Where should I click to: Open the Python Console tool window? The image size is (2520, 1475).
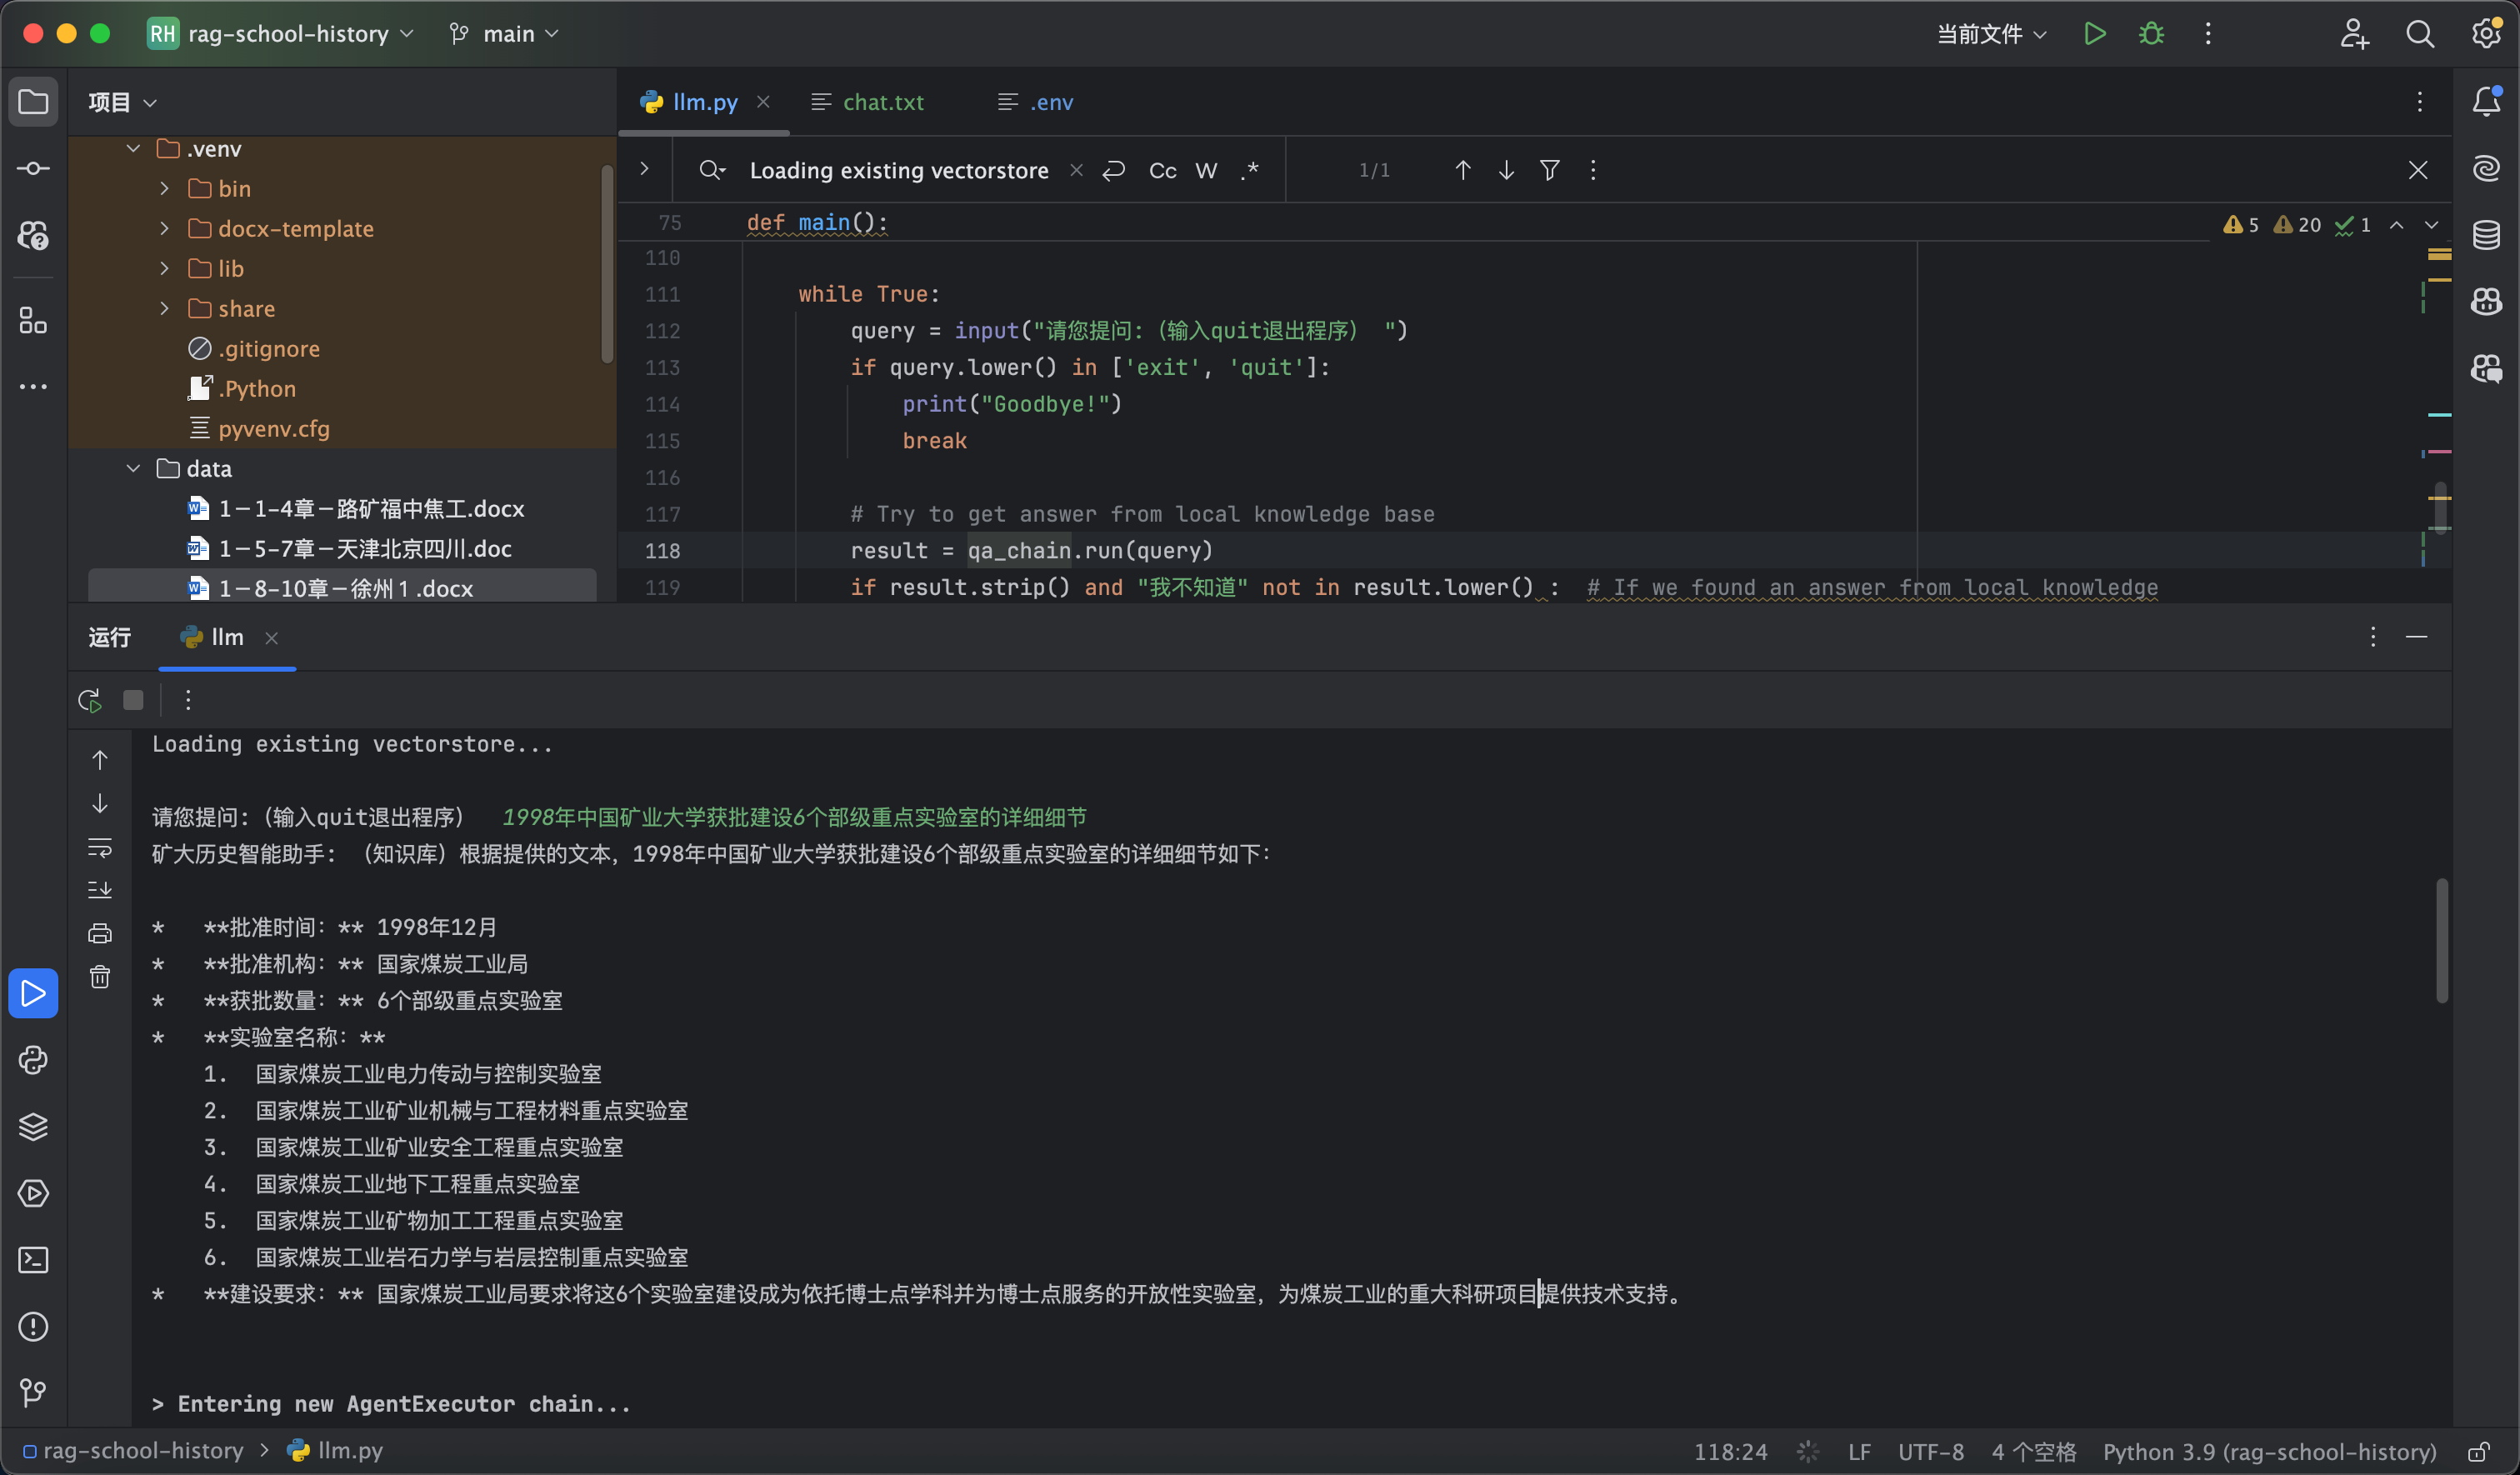click(x=33, y=1060)
